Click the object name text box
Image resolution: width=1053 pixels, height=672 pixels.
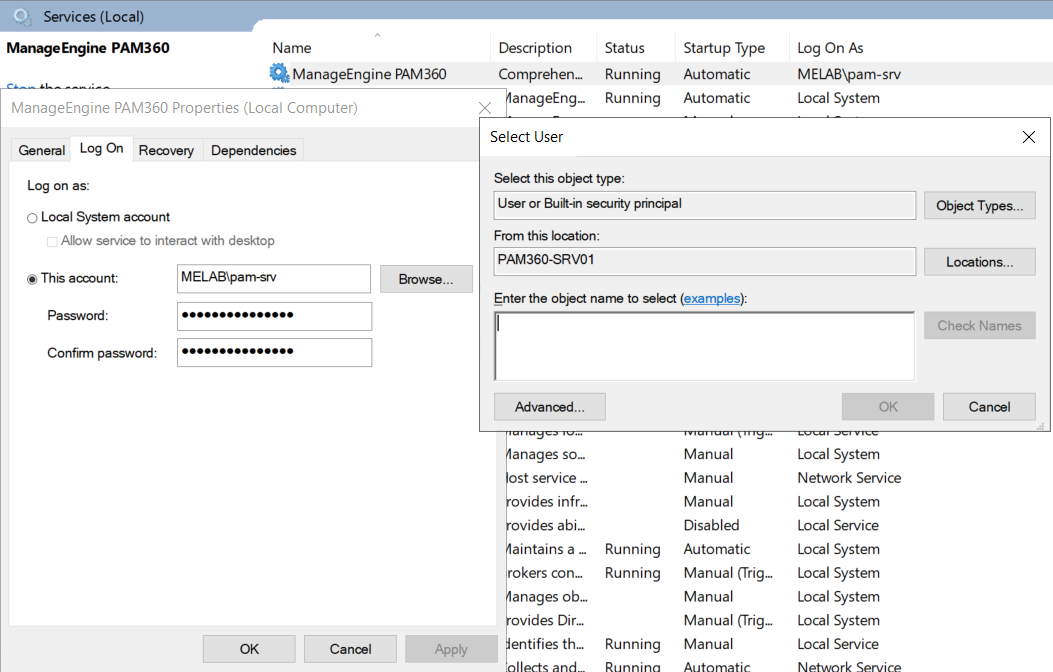tap(704, 346)
